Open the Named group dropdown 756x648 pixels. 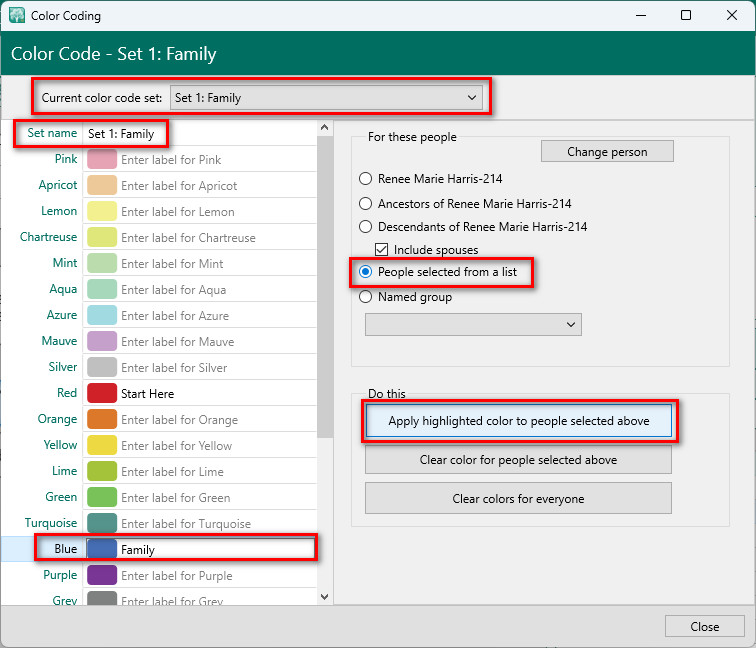[x=473, y=324]
